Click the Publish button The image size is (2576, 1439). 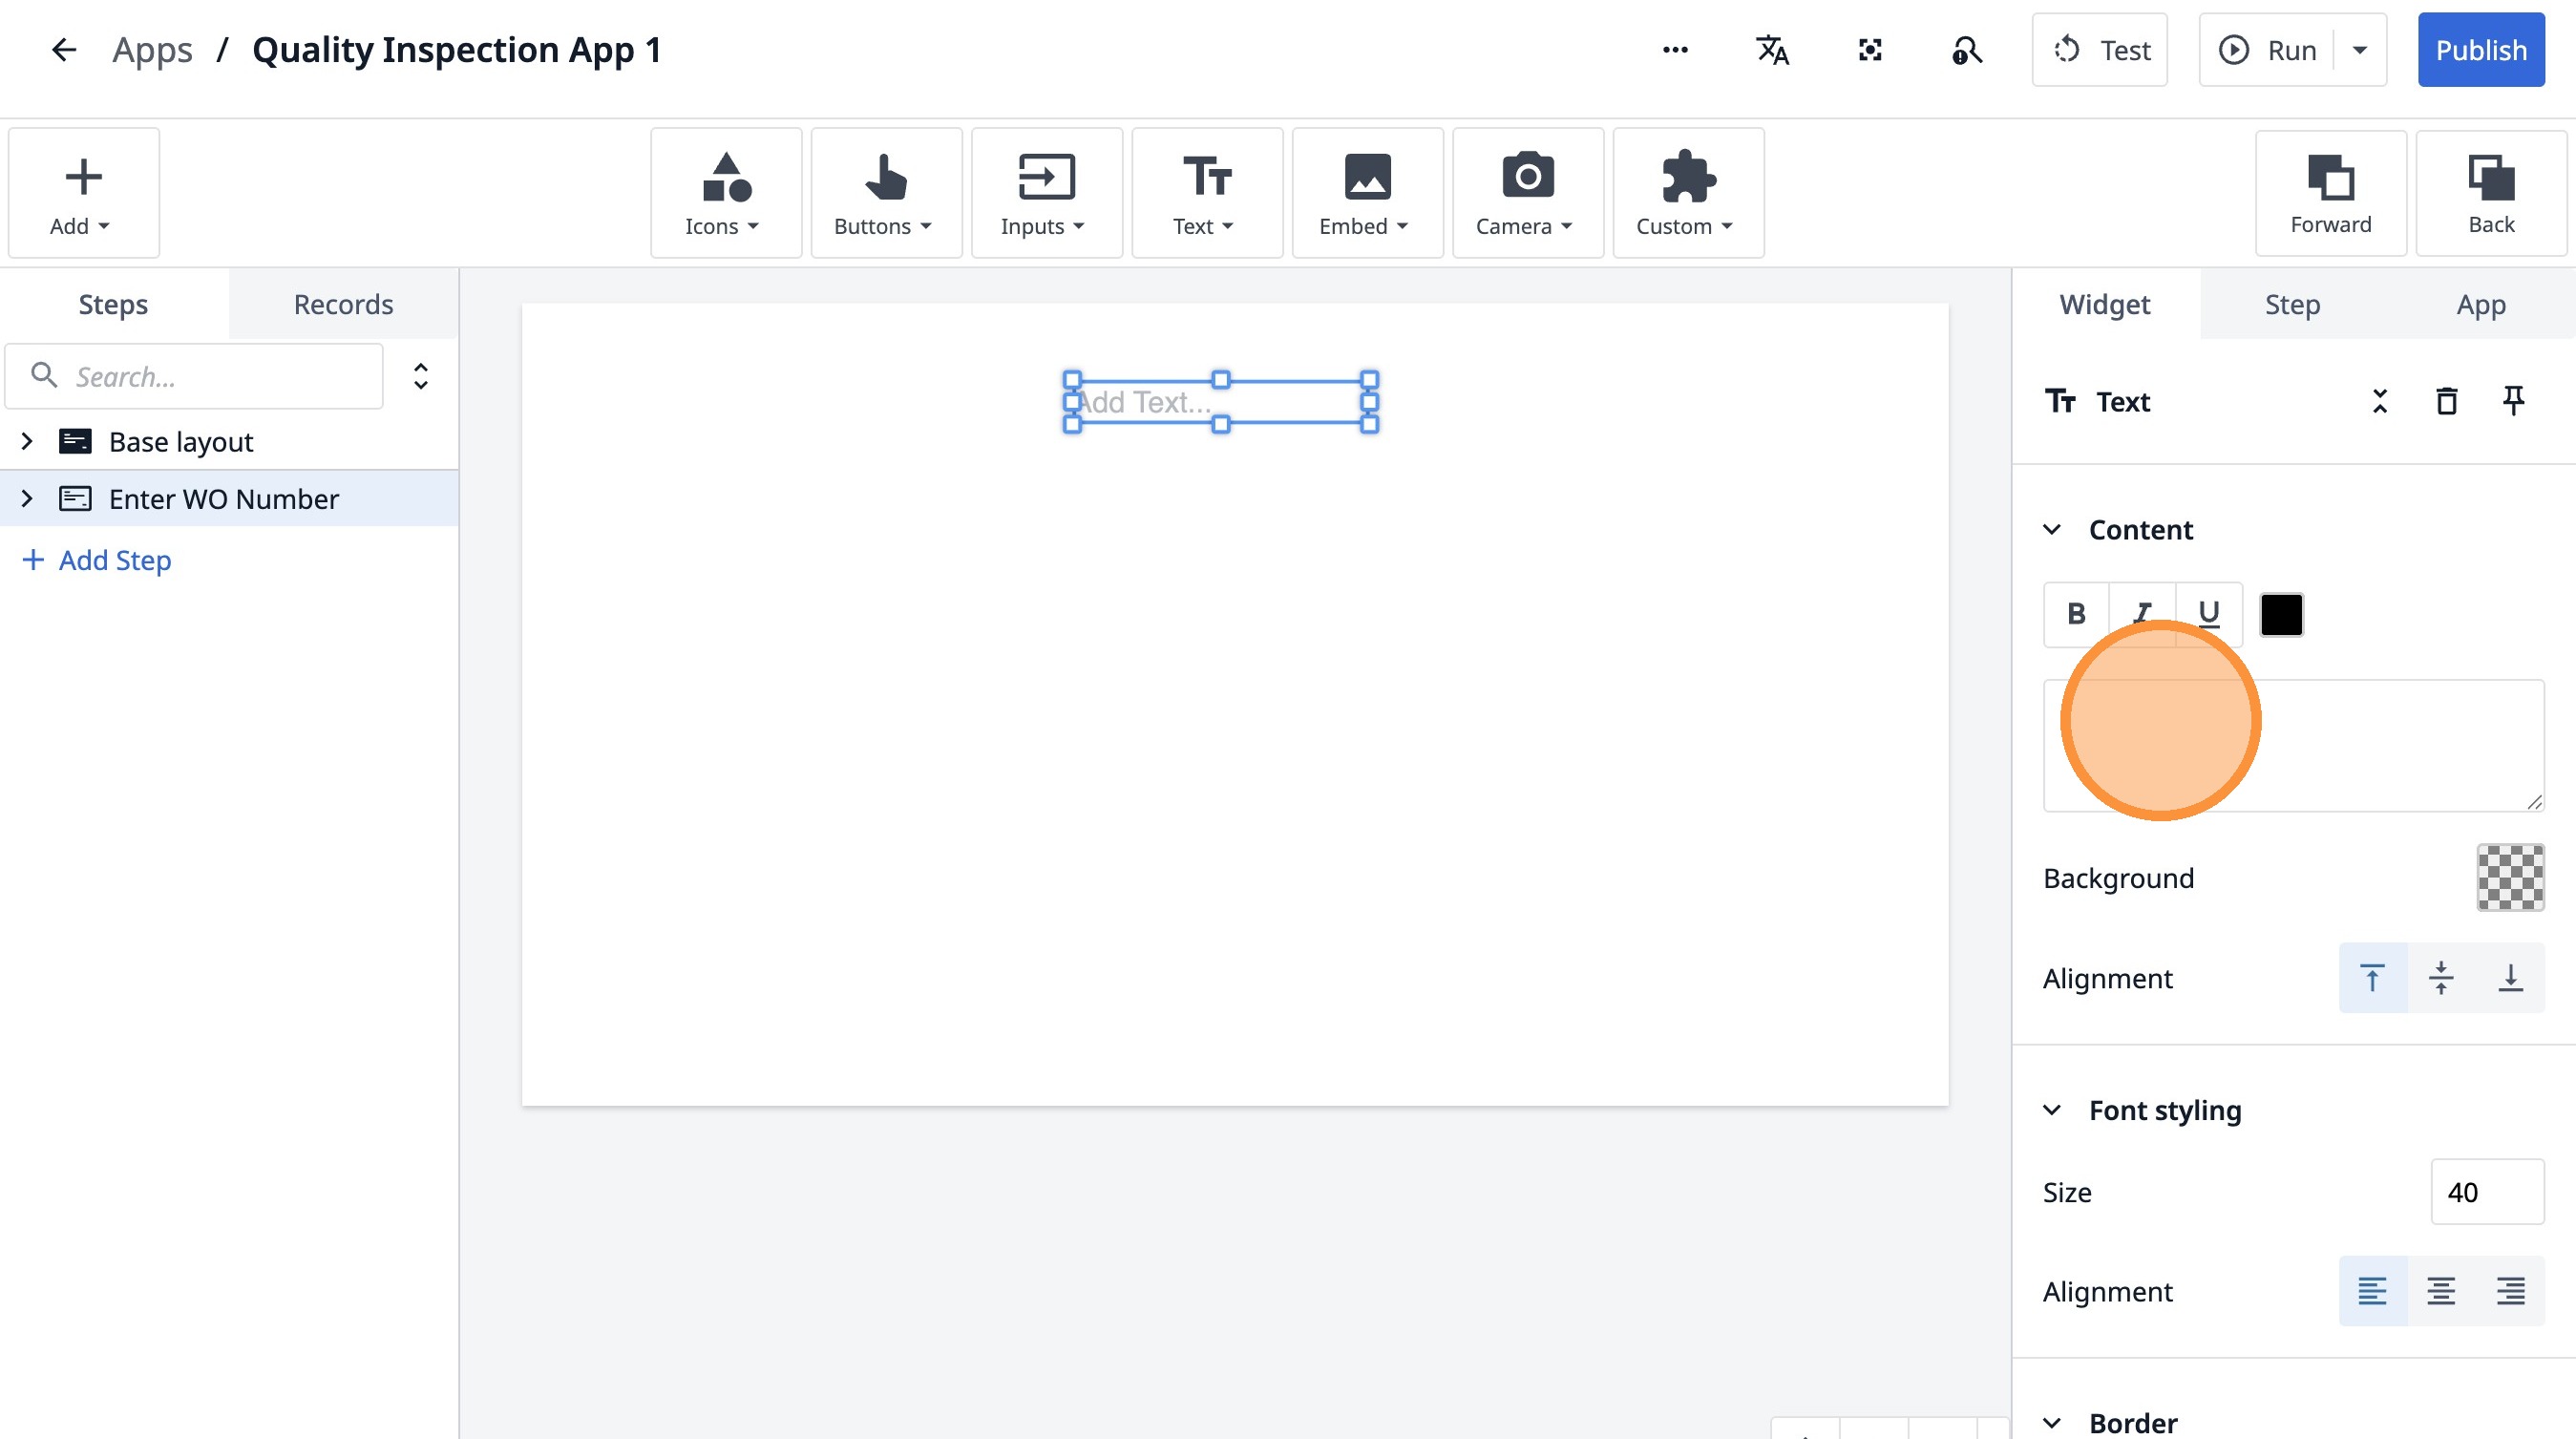tap(2480, 50)
